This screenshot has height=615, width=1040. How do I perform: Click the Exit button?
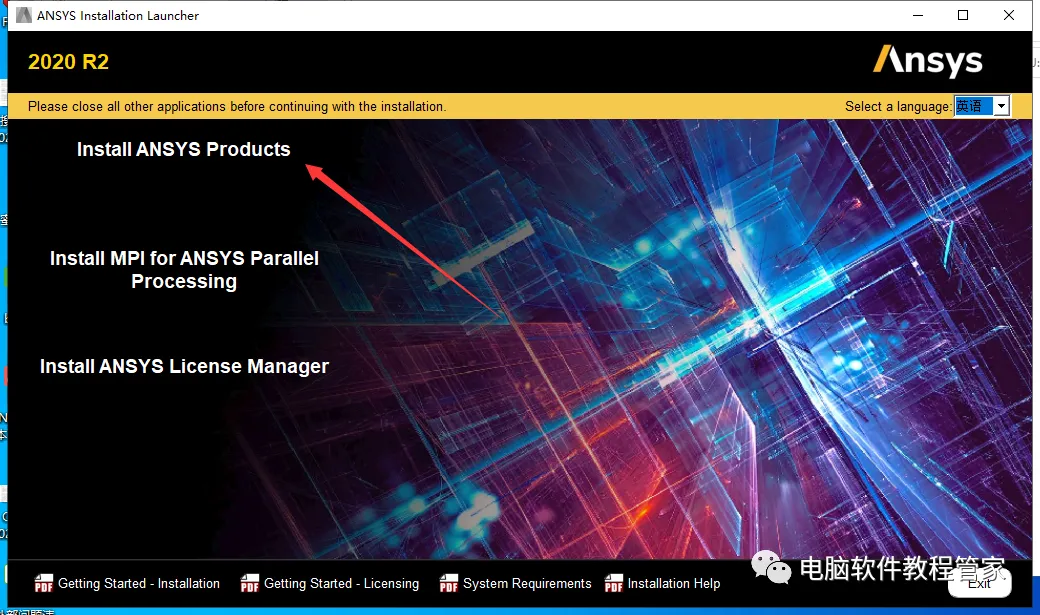(x=980, y=584)
